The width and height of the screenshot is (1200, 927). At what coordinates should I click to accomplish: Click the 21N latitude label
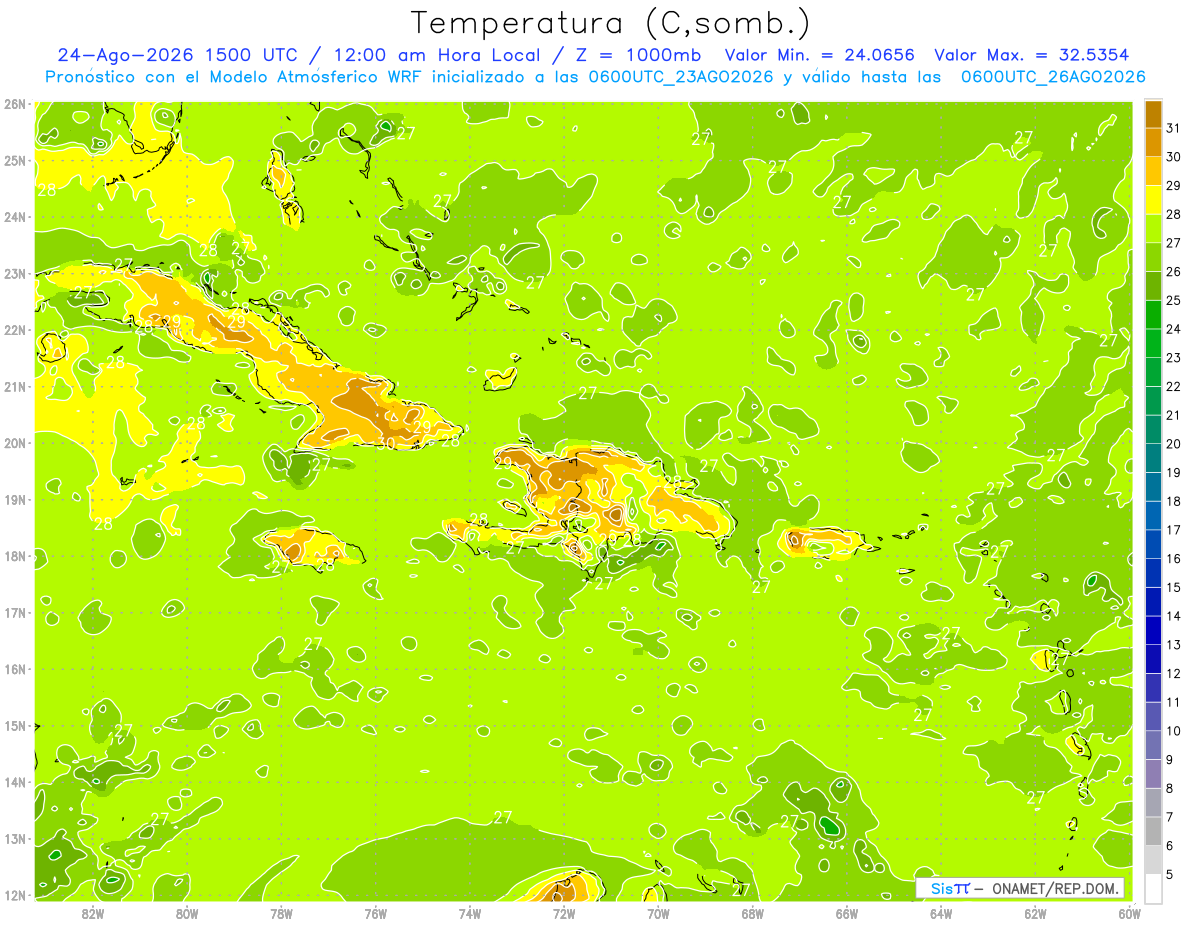point(15,386)
